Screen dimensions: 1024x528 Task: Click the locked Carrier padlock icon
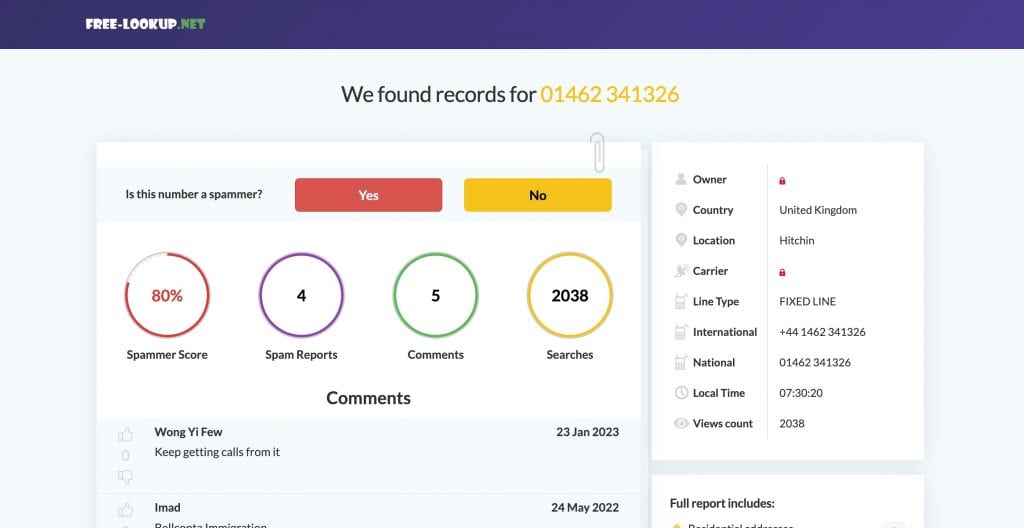782,272
